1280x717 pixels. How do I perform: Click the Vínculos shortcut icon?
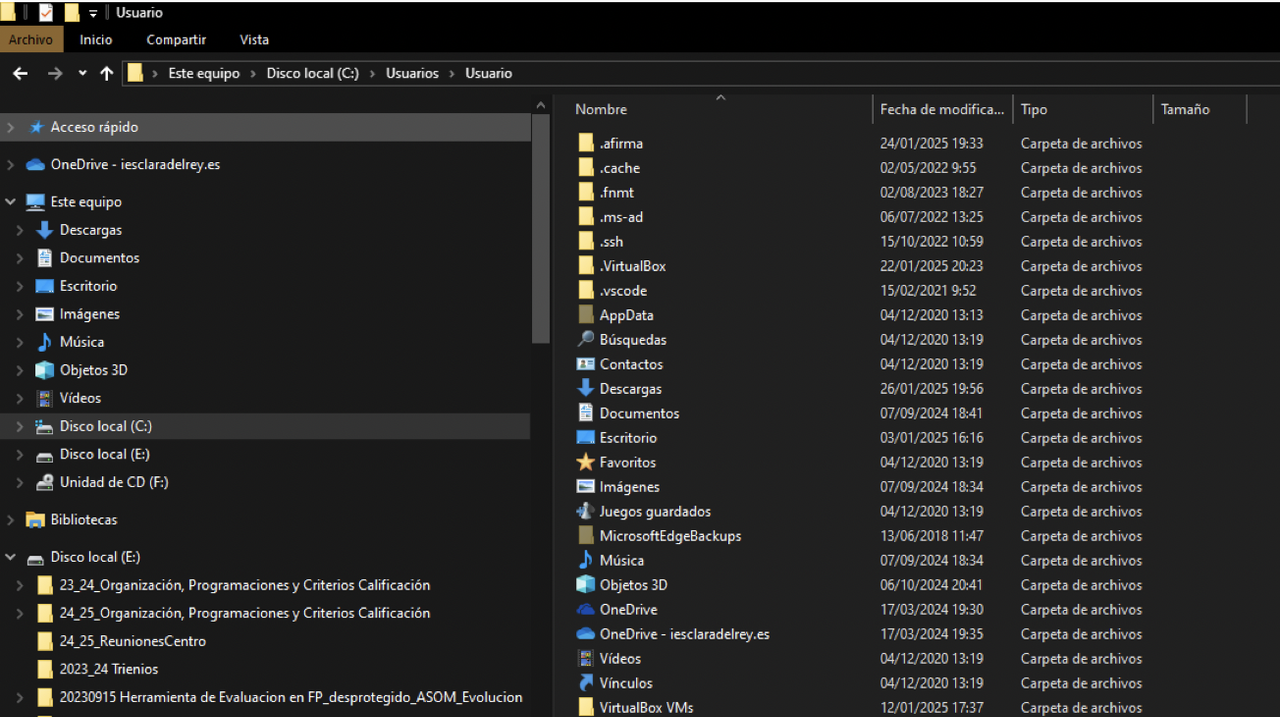coord(586,683)
